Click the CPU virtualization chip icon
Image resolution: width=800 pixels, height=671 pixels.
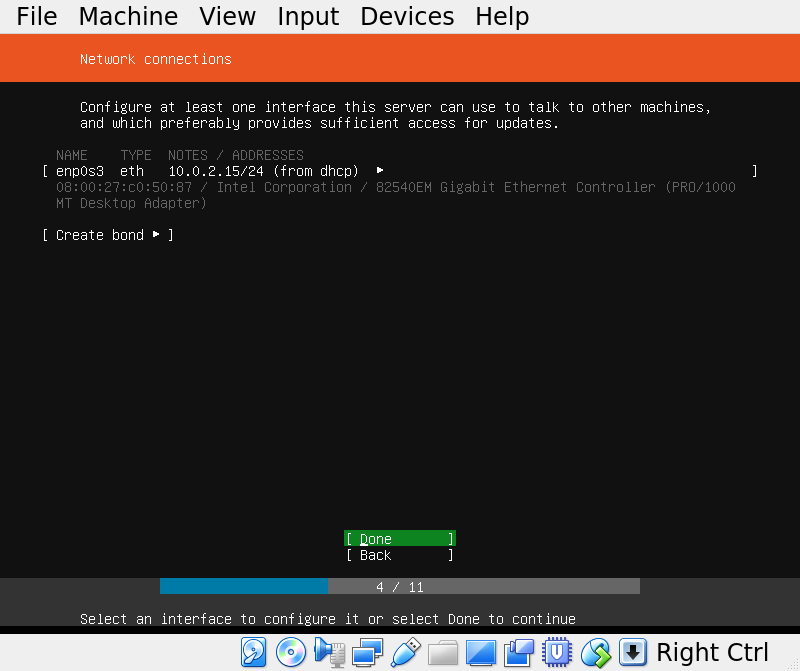pyautogui.click(x=557, y=653)
